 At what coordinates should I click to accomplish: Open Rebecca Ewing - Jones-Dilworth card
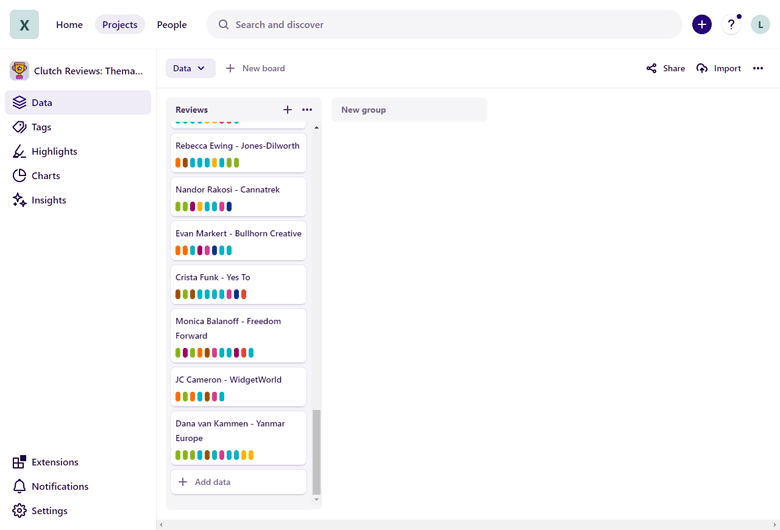click(x=238, y=153)
